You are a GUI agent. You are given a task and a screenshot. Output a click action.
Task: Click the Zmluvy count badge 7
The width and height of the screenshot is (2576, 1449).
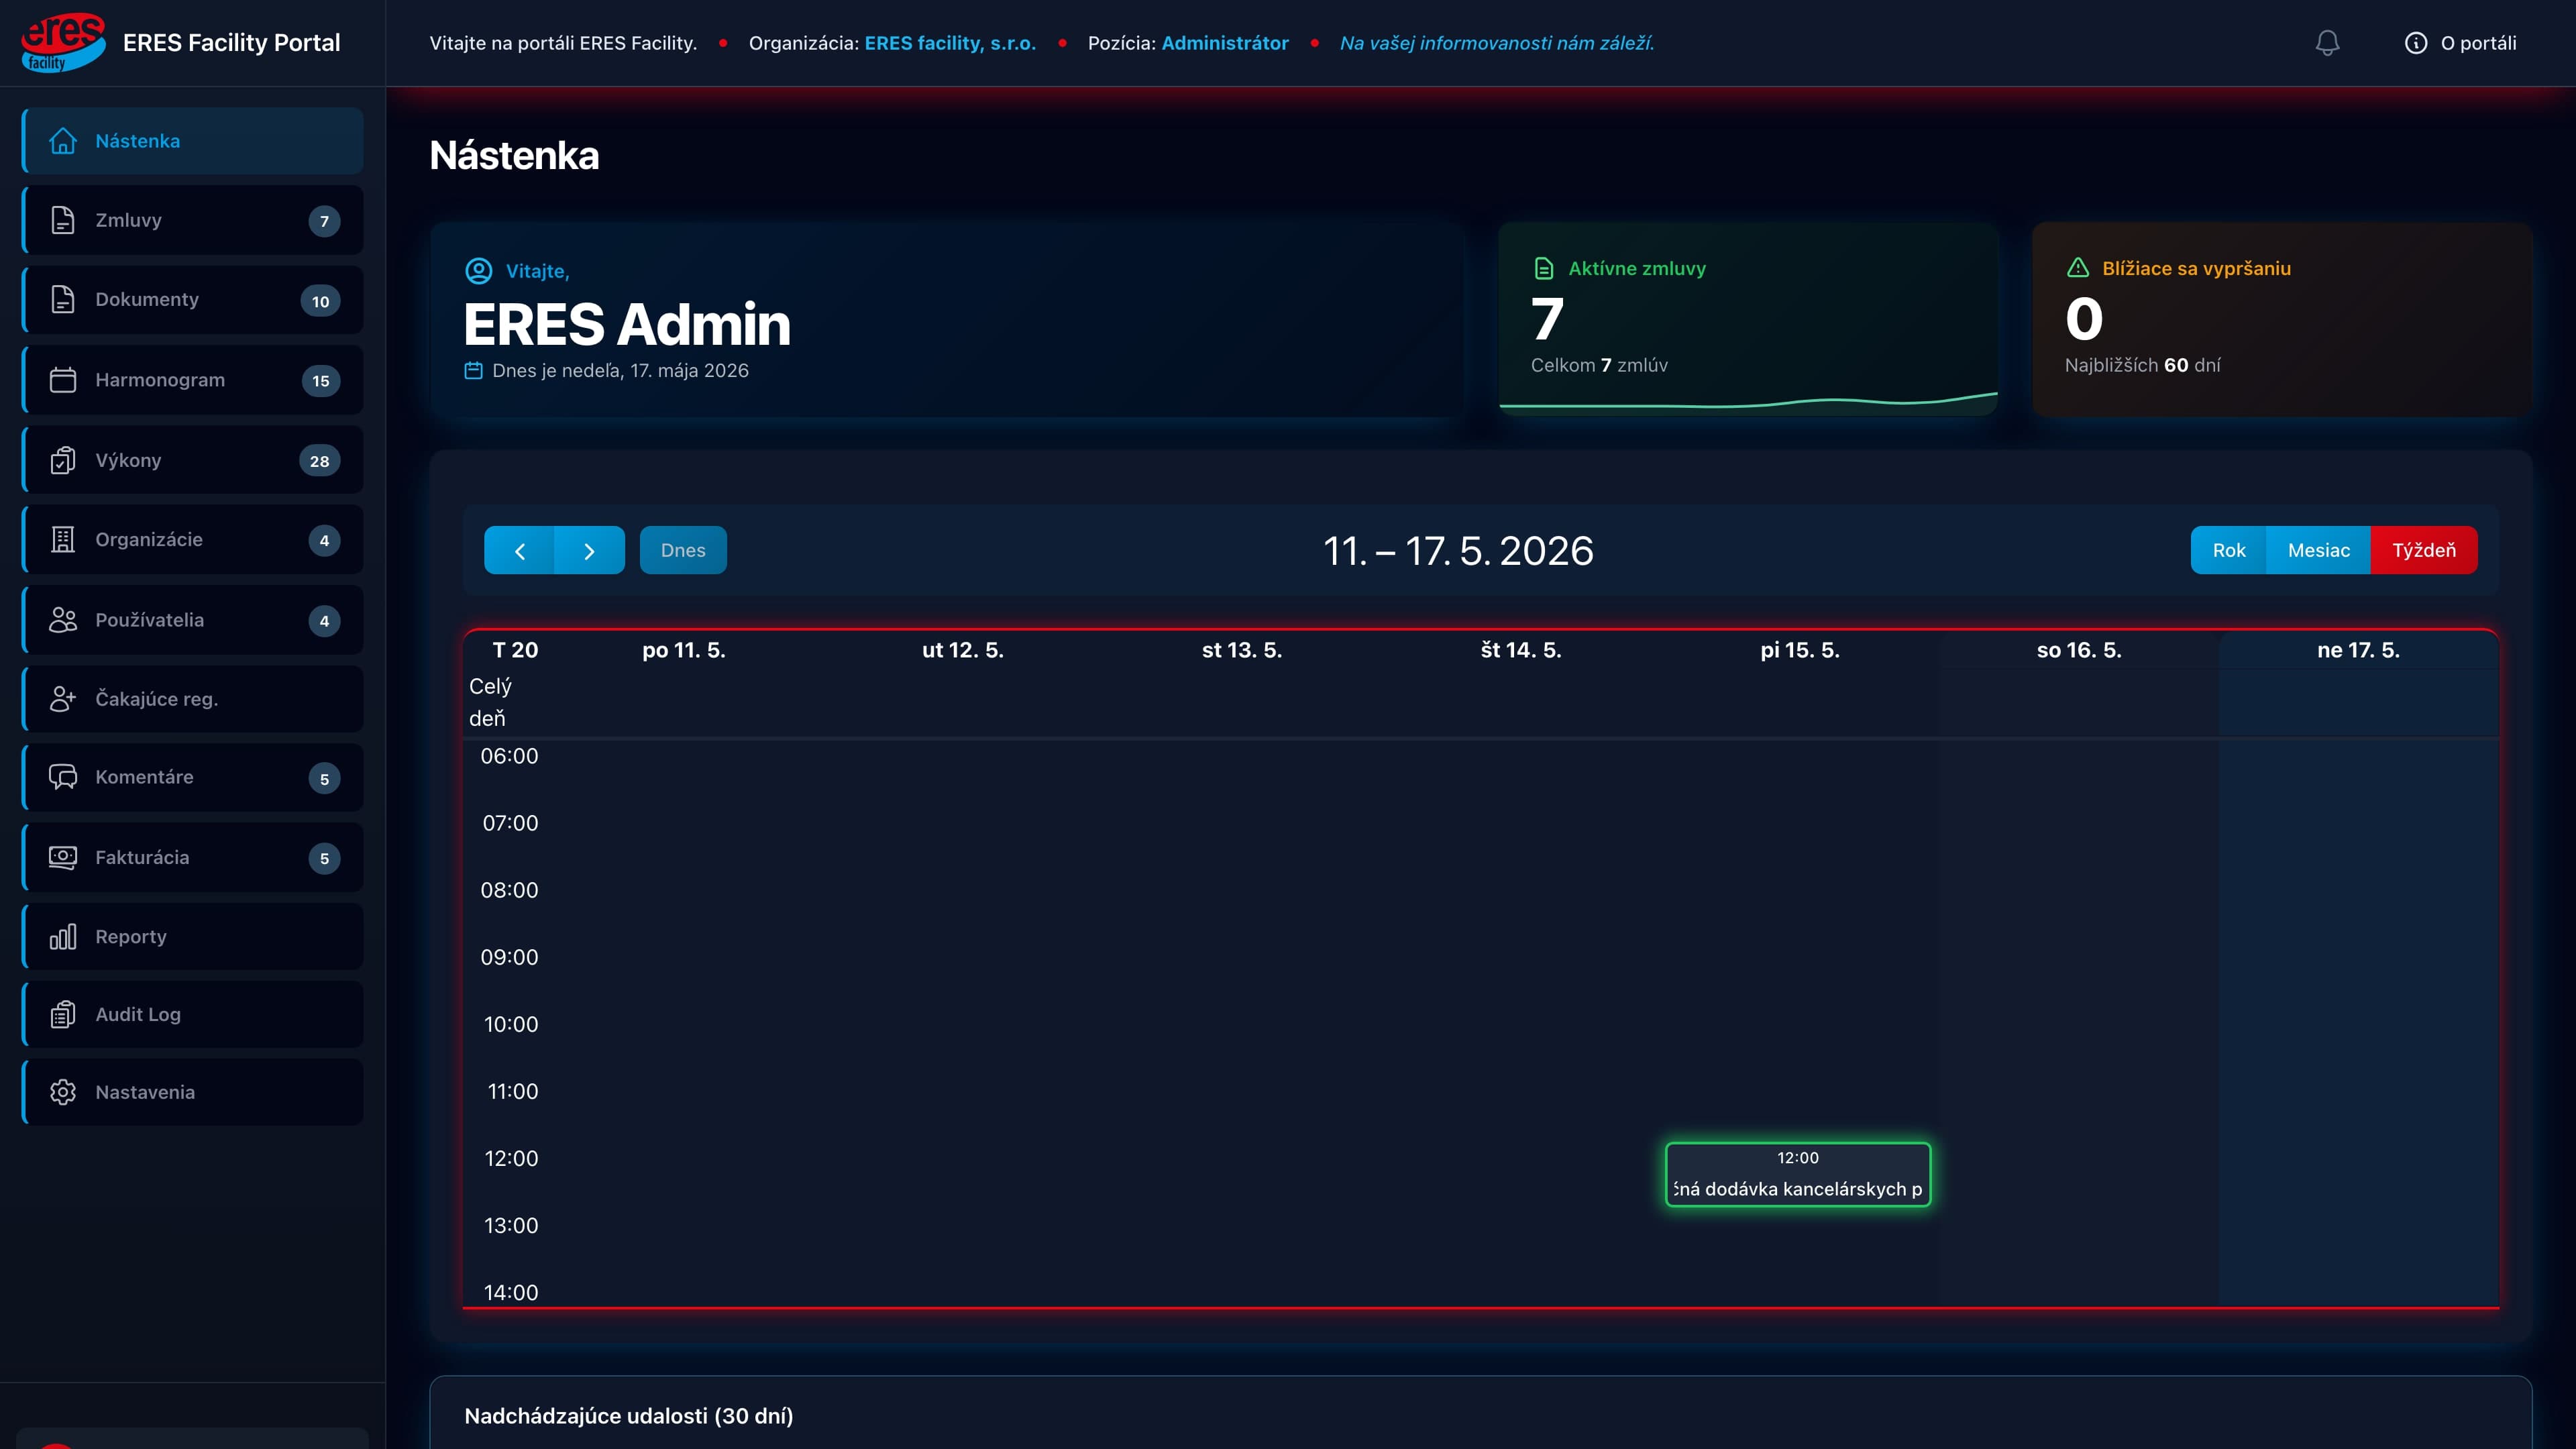[x=324, y=221]
